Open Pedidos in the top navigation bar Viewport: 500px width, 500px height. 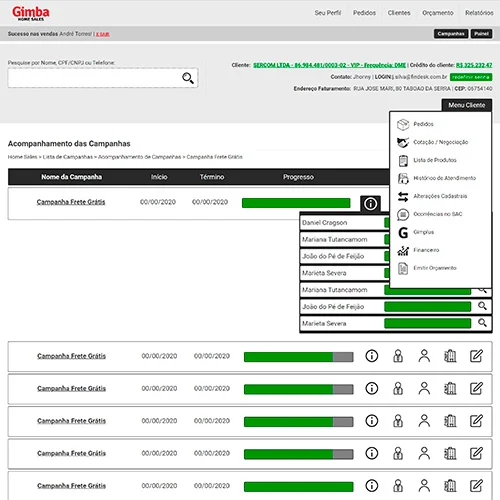click(x=364, y=13)
